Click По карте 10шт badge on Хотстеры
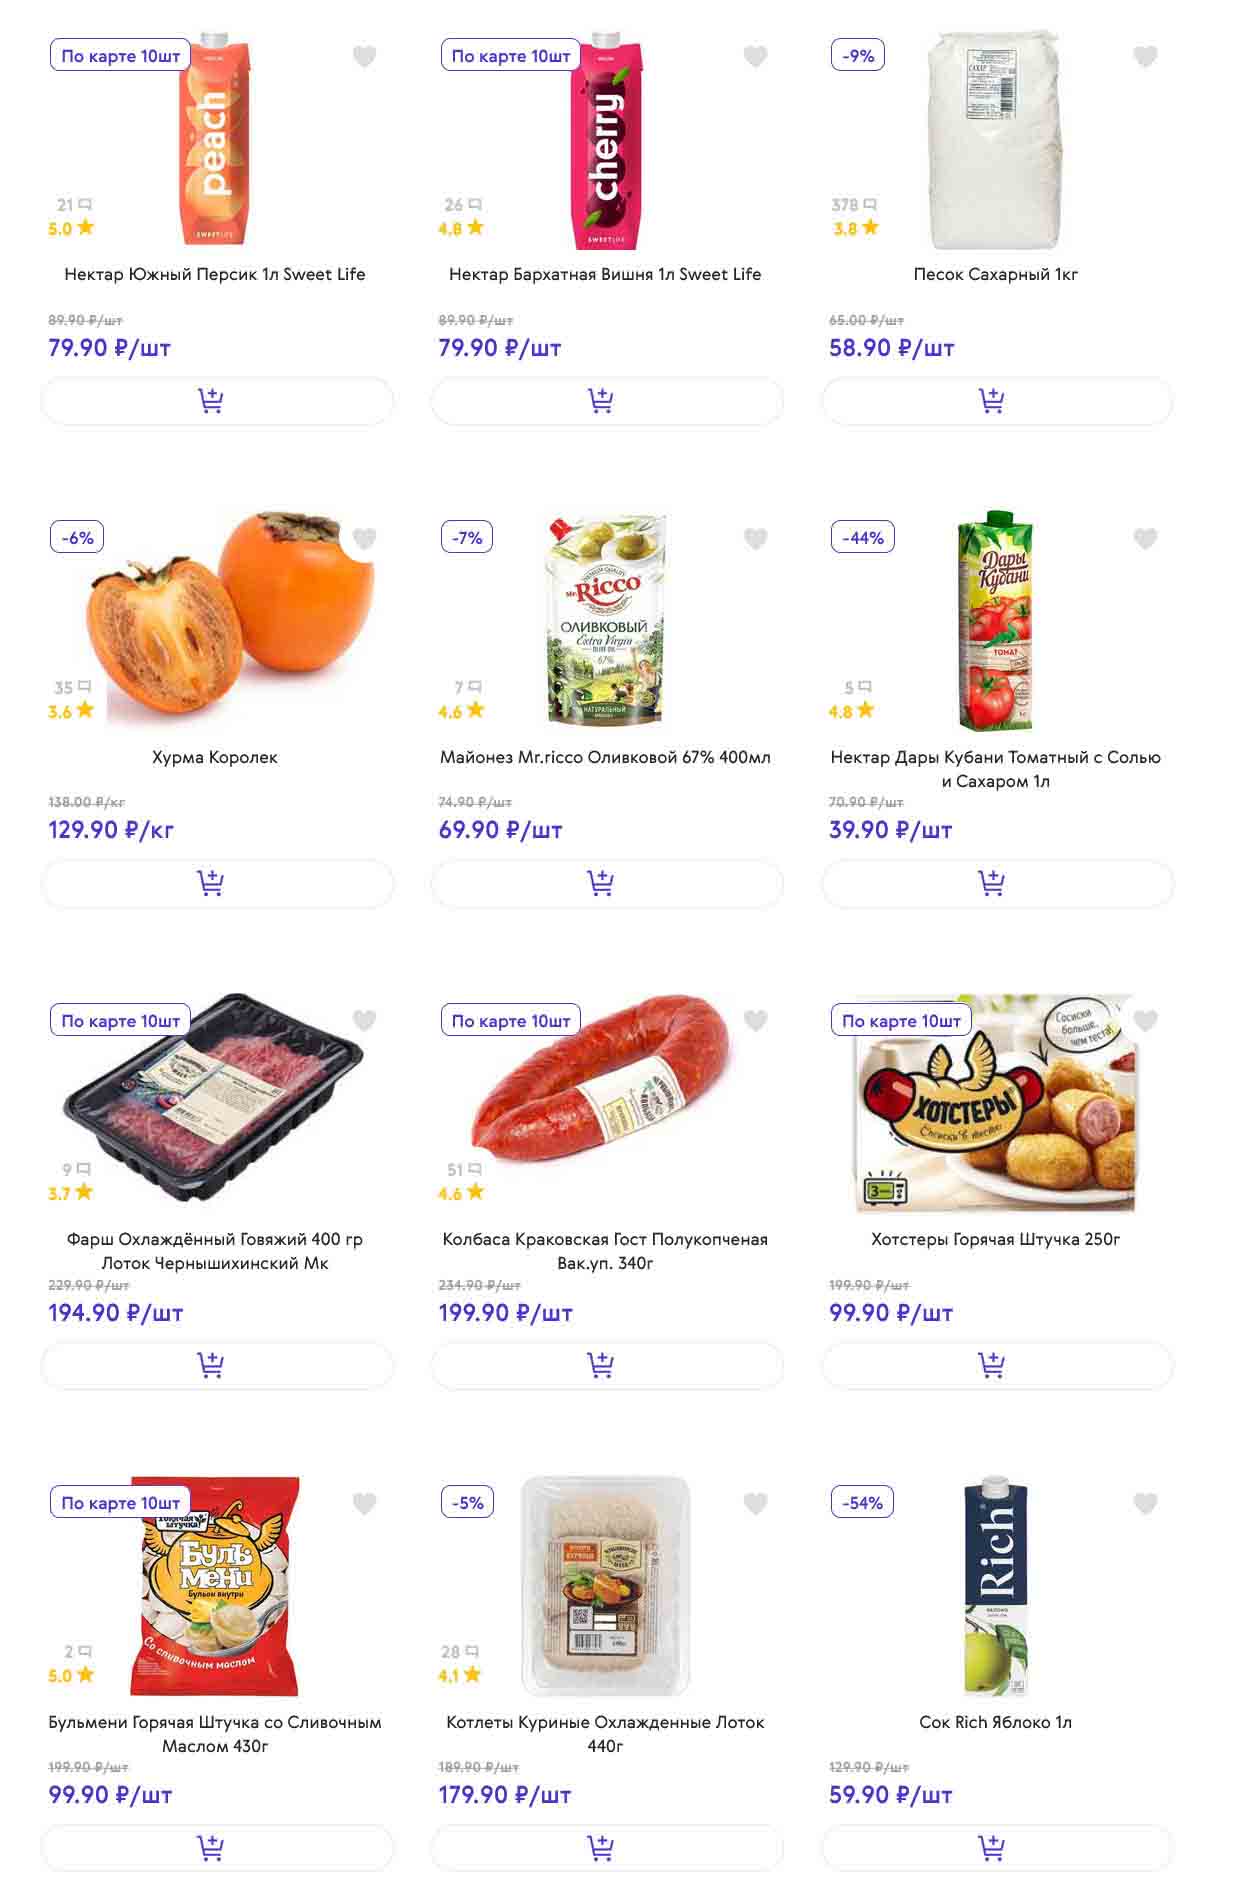Image resolution: width=1233 pixels, height=1903 pixels. 901,1021
